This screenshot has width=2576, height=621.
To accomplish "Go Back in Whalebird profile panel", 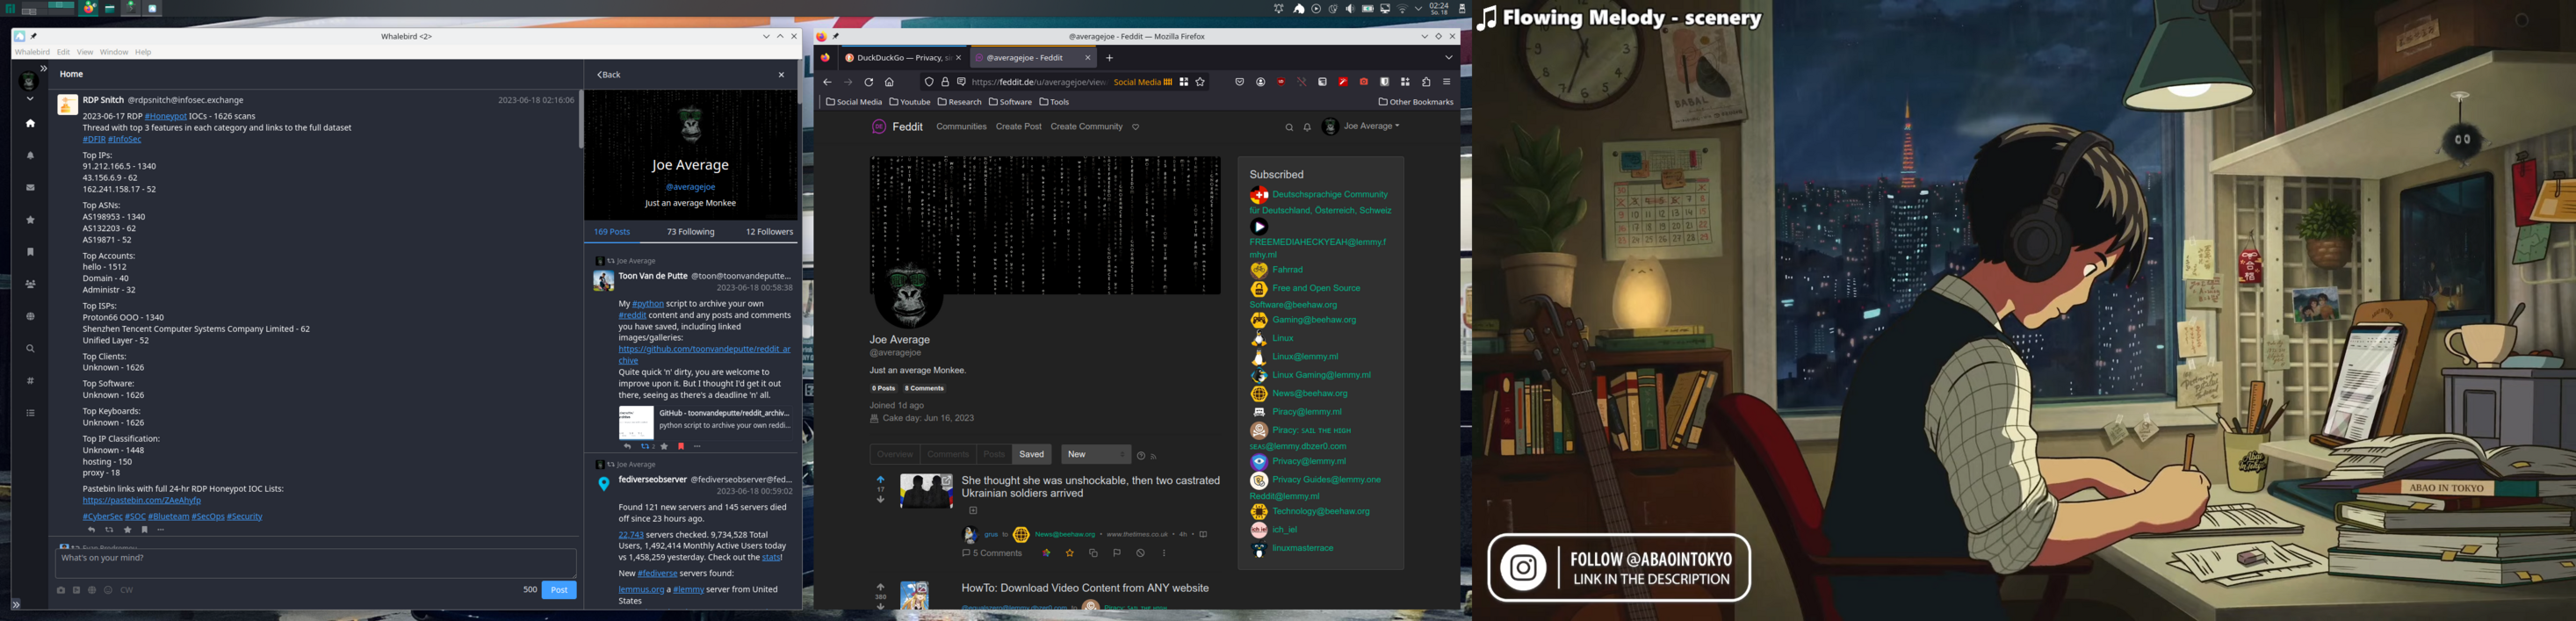I will pos(609,75).
